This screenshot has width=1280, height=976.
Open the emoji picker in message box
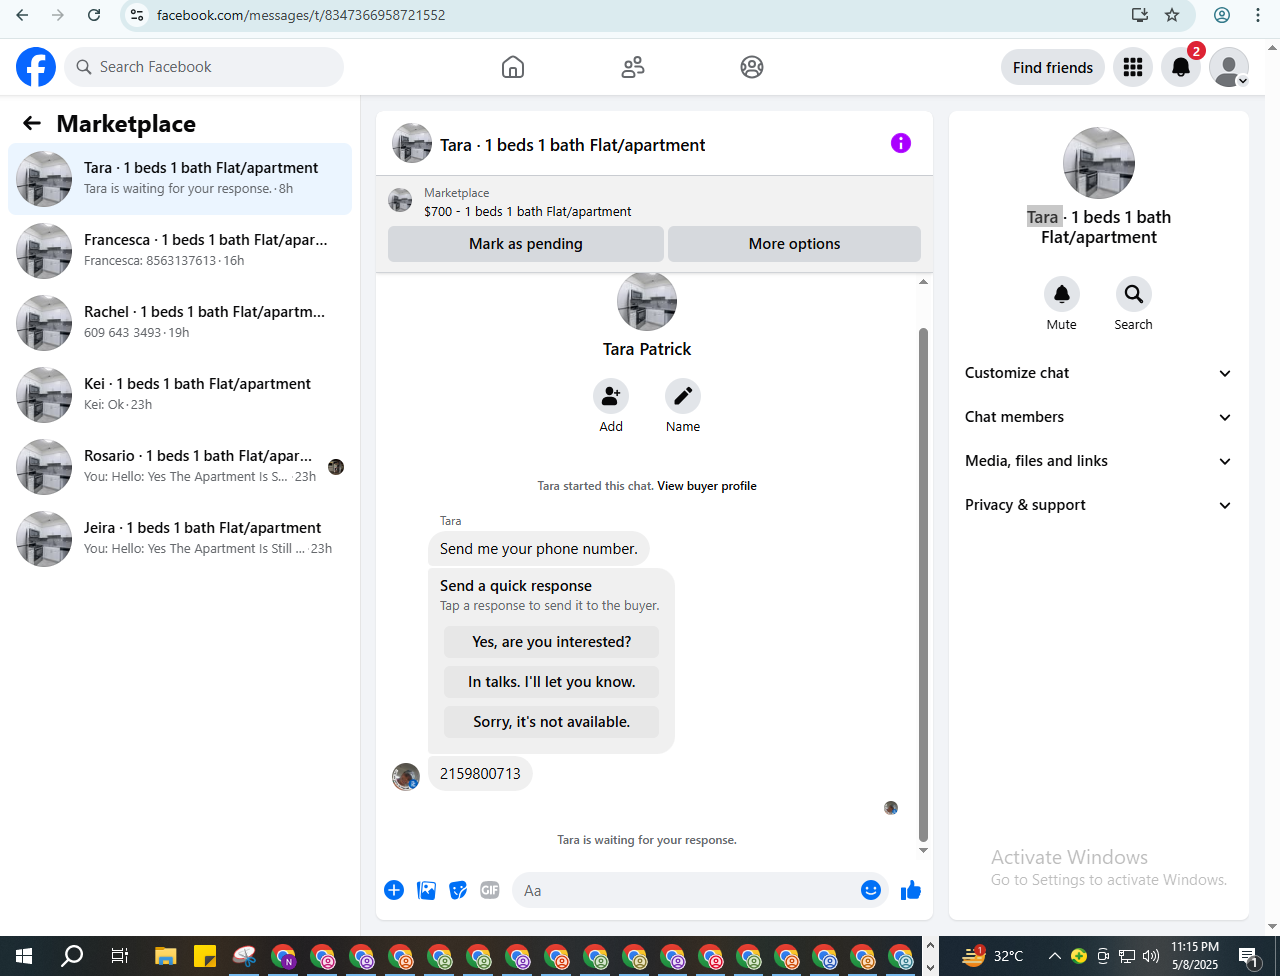point(871,890)
